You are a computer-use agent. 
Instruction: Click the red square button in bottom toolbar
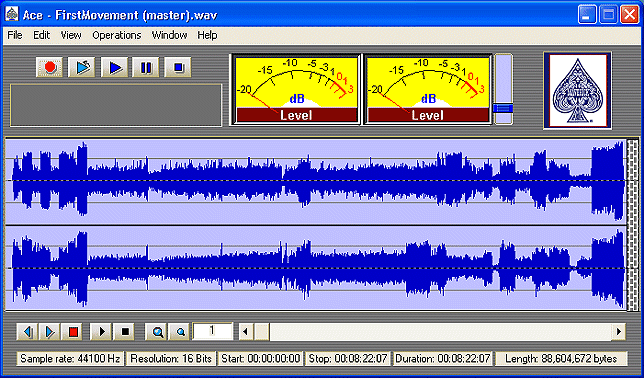pos(73,332)
